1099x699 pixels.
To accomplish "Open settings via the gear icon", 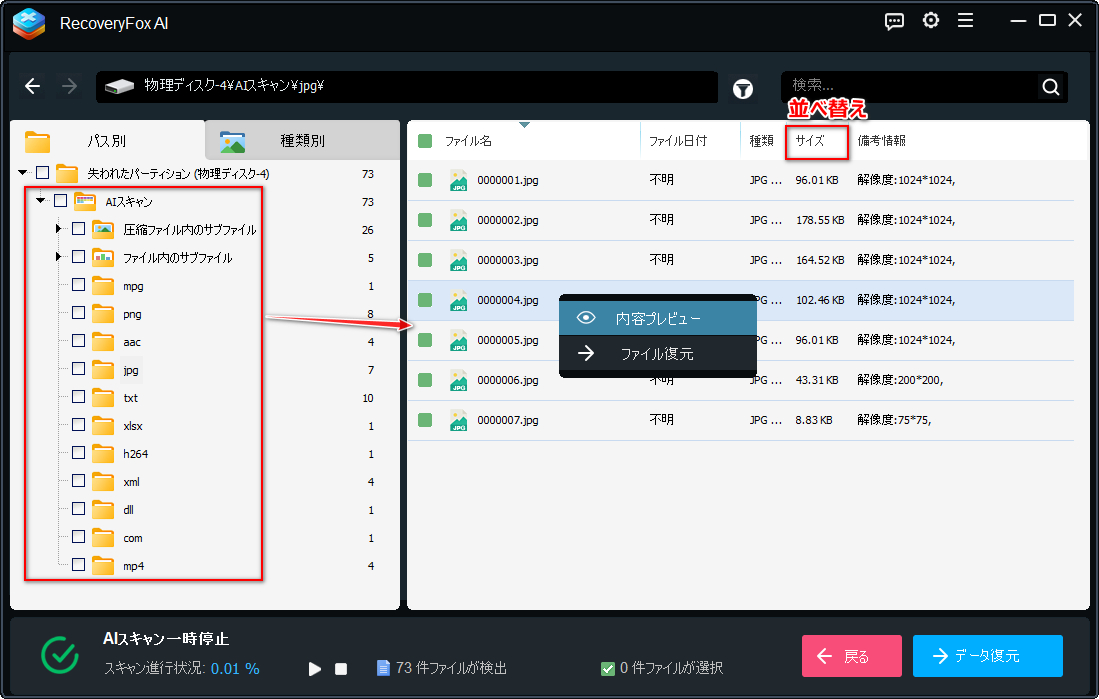I will 931,21.
